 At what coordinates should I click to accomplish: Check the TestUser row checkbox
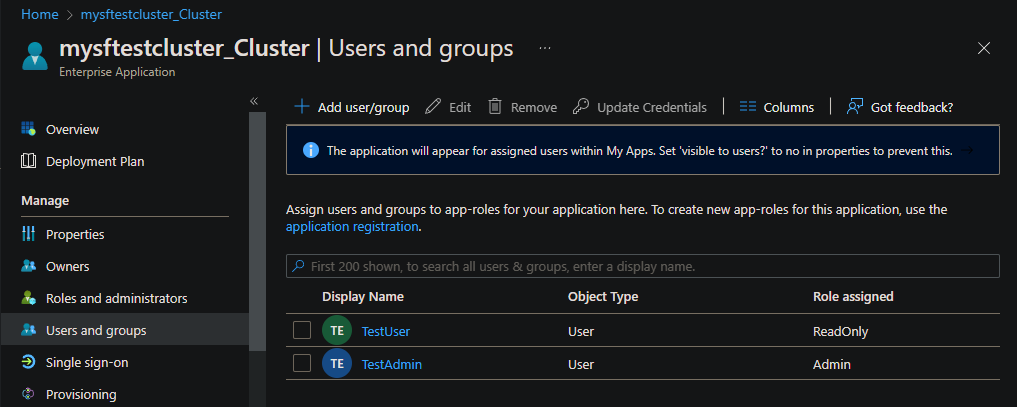point(302,331)
